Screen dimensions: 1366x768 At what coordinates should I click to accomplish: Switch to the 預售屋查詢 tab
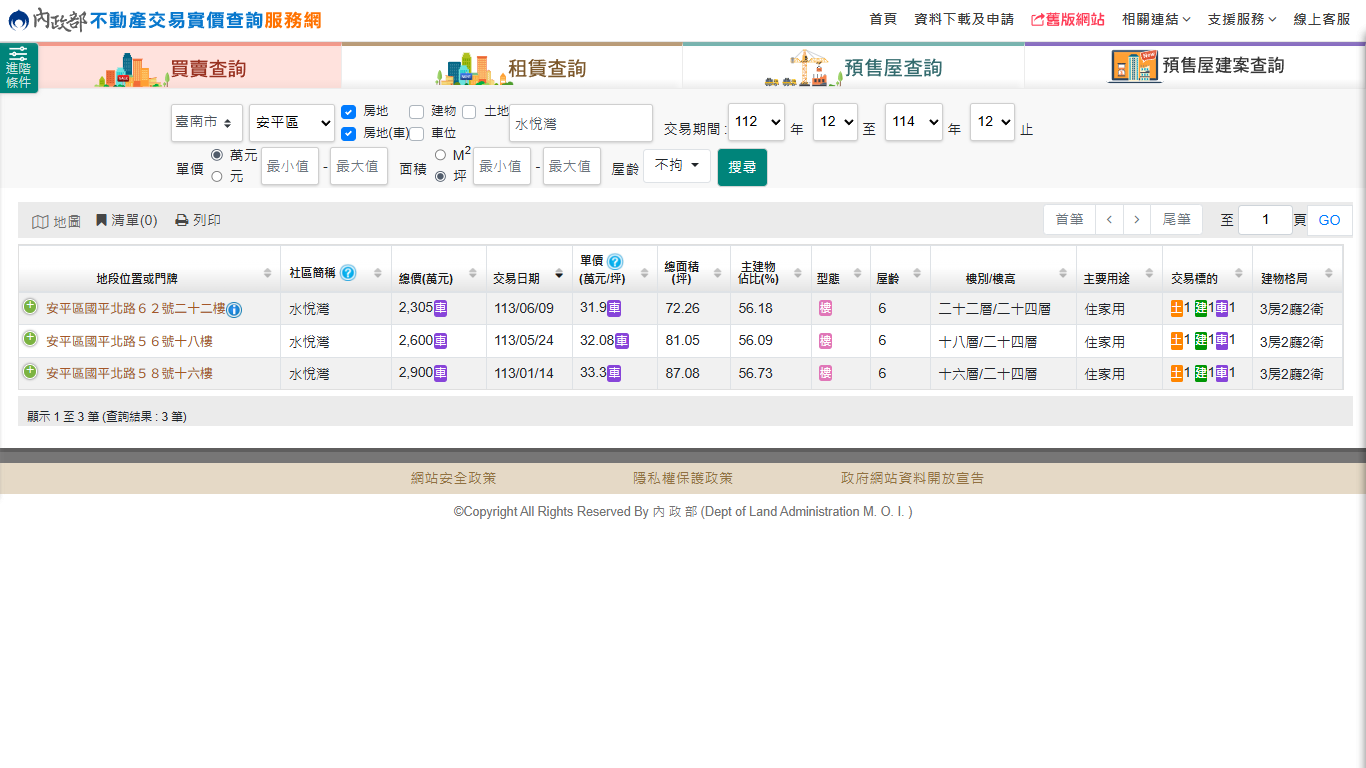pyautogui.click(x=853, y=67)
